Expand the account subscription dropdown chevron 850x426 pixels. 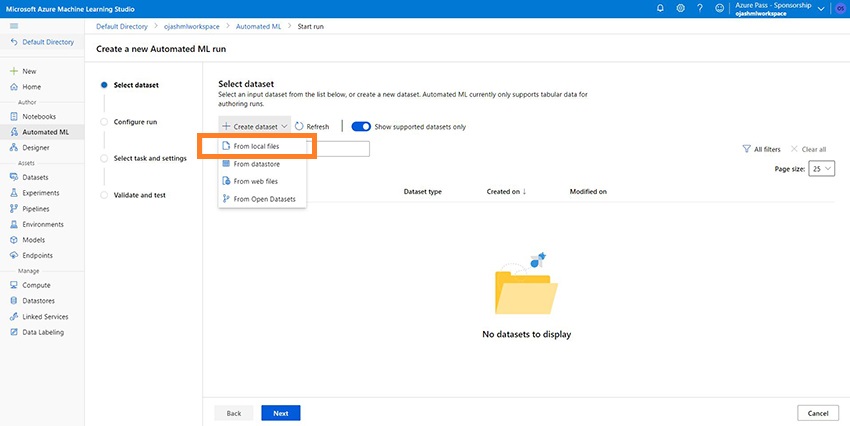(x=821, y=8)
